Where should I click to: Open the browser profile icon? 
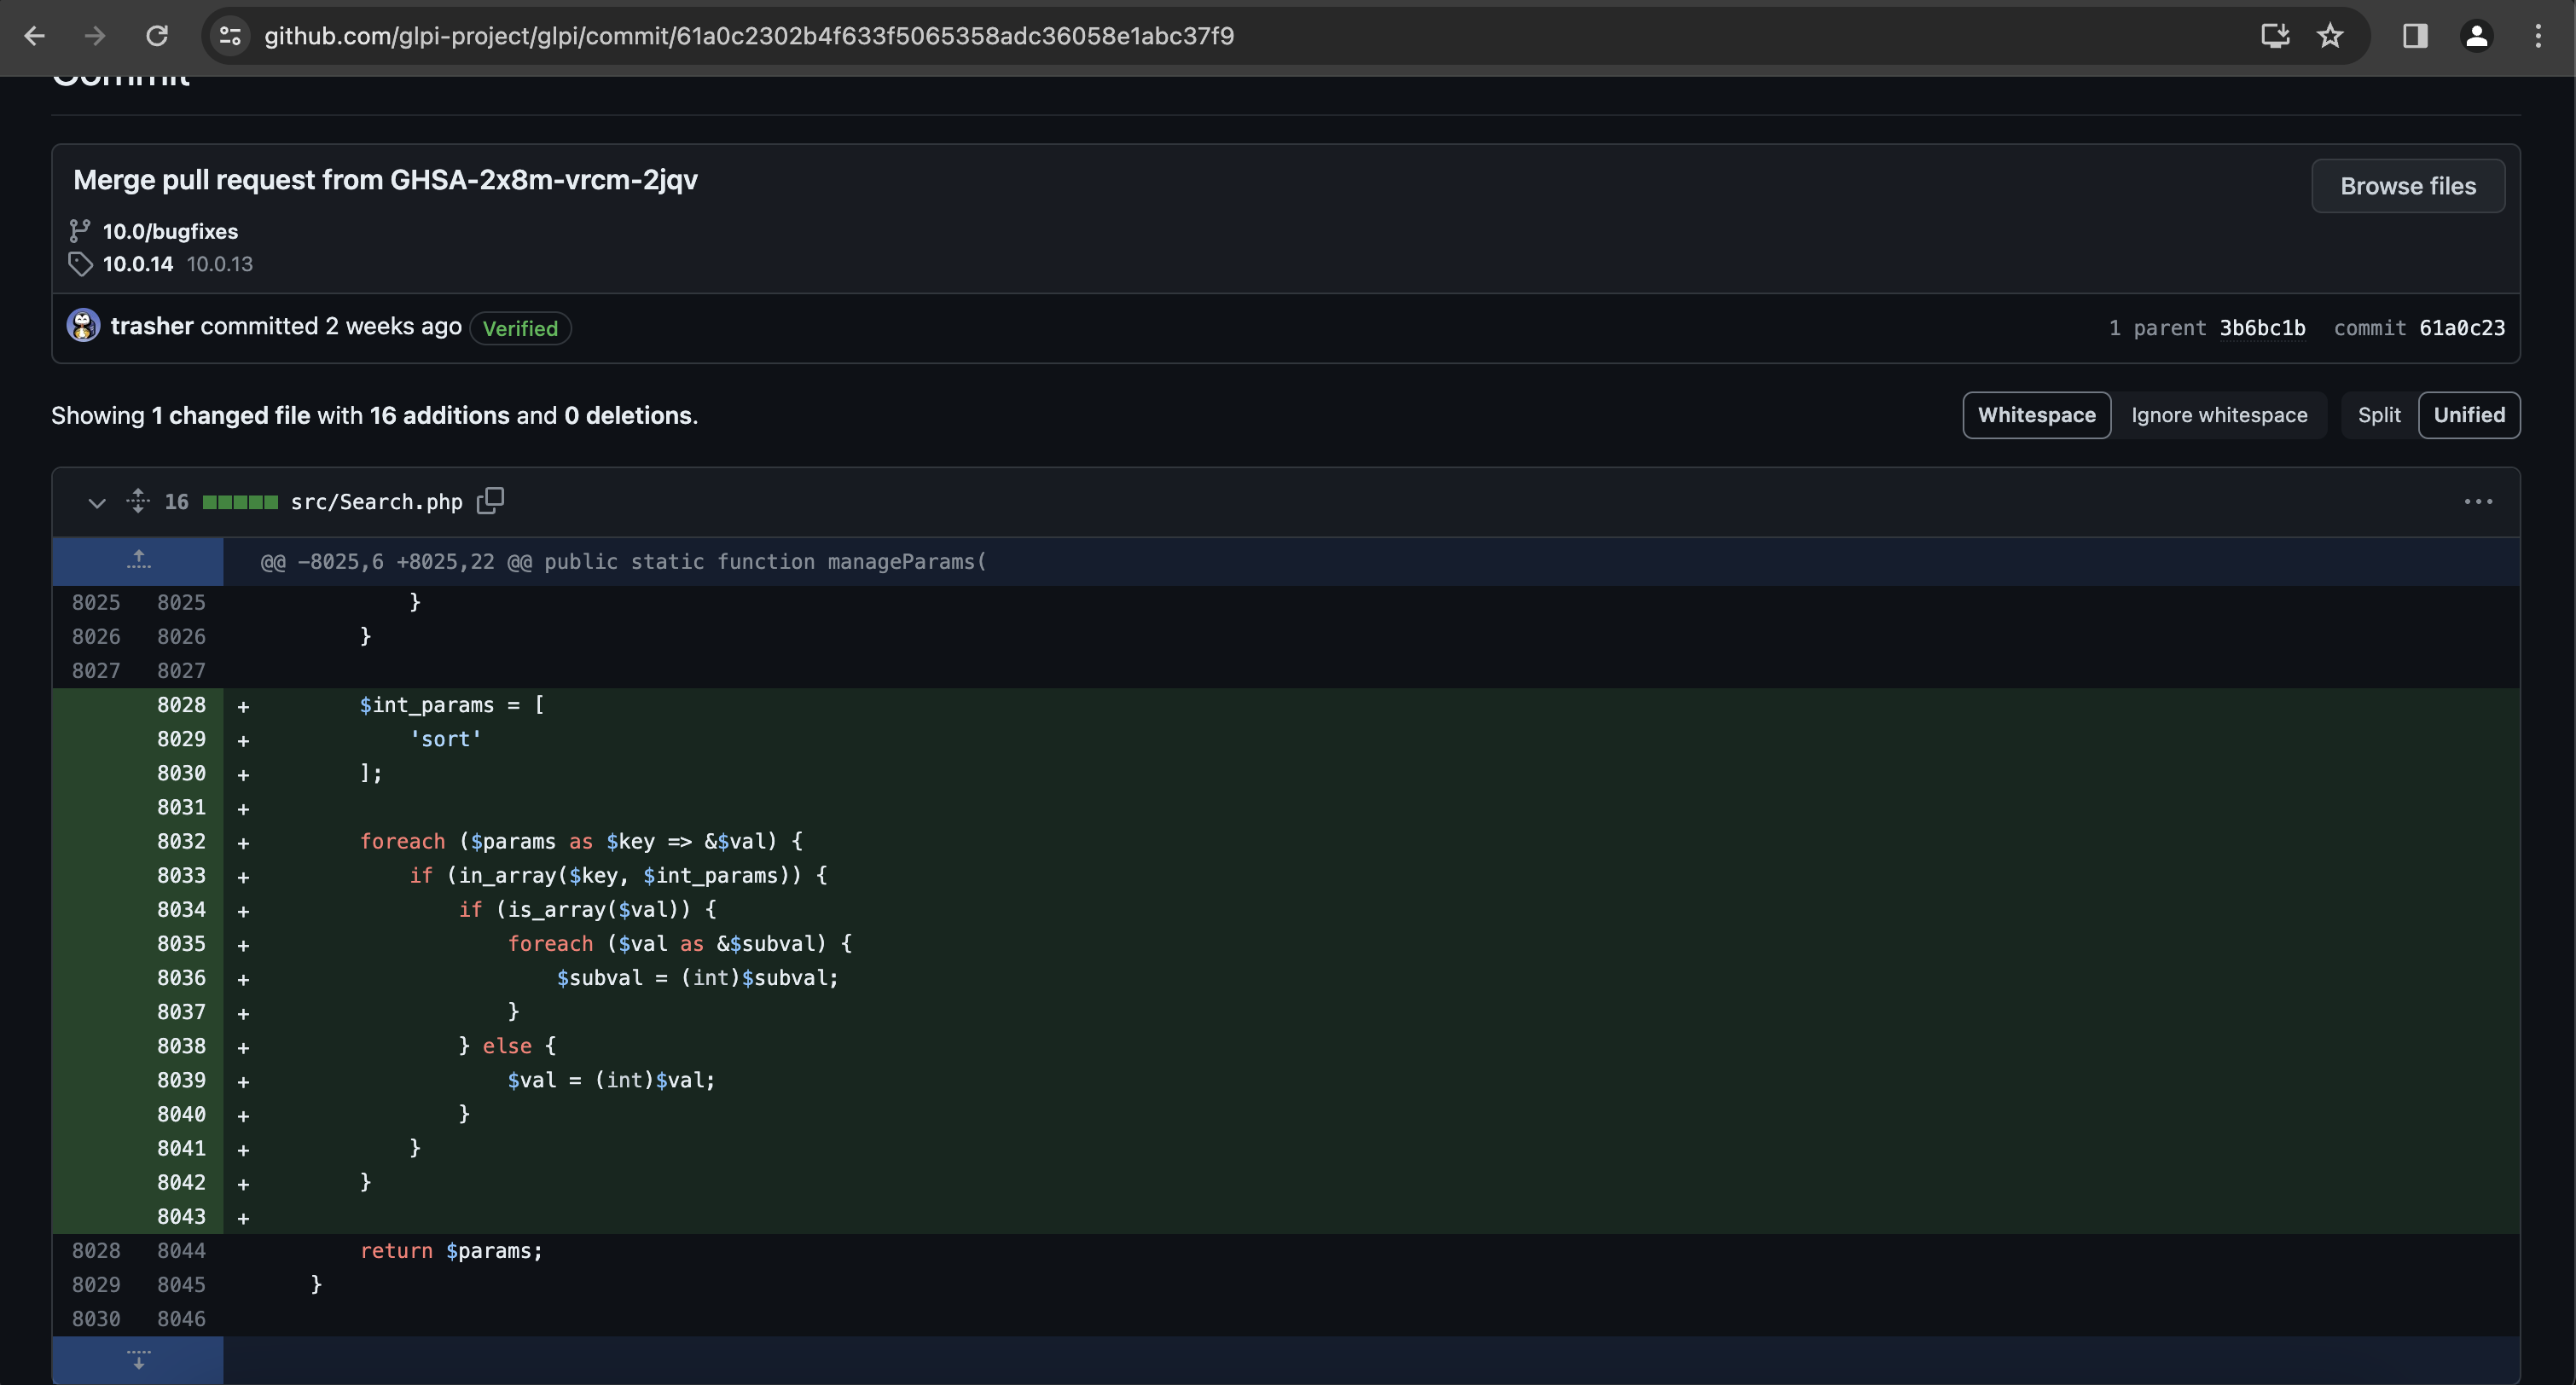pyautogui.click(x=2476, y=36)
